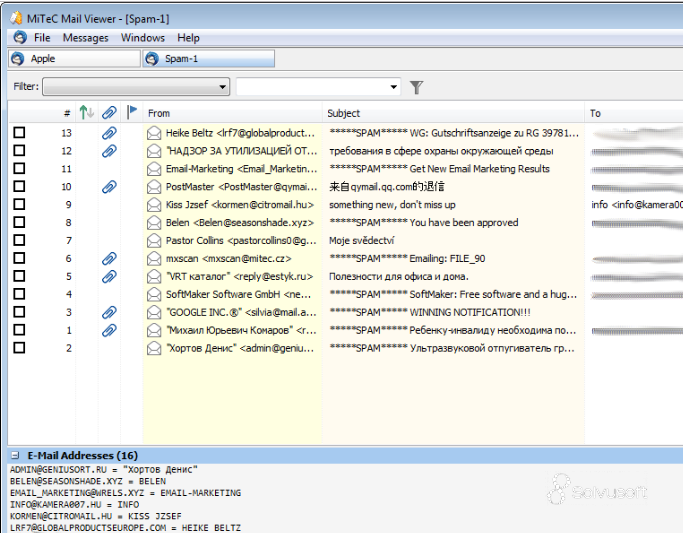Switch to the Apple tab
683x533 pixels.
pyautogui.click(x=74, y=58)
